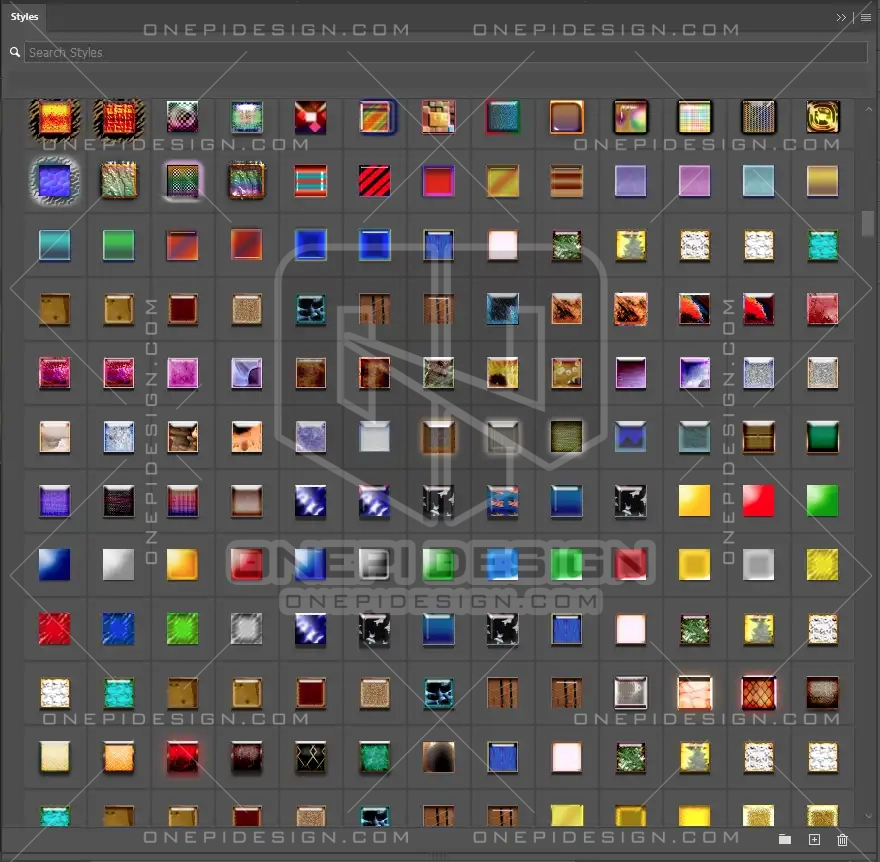Select the red and black diagonal striped style
880x862 pixels.
374,181
